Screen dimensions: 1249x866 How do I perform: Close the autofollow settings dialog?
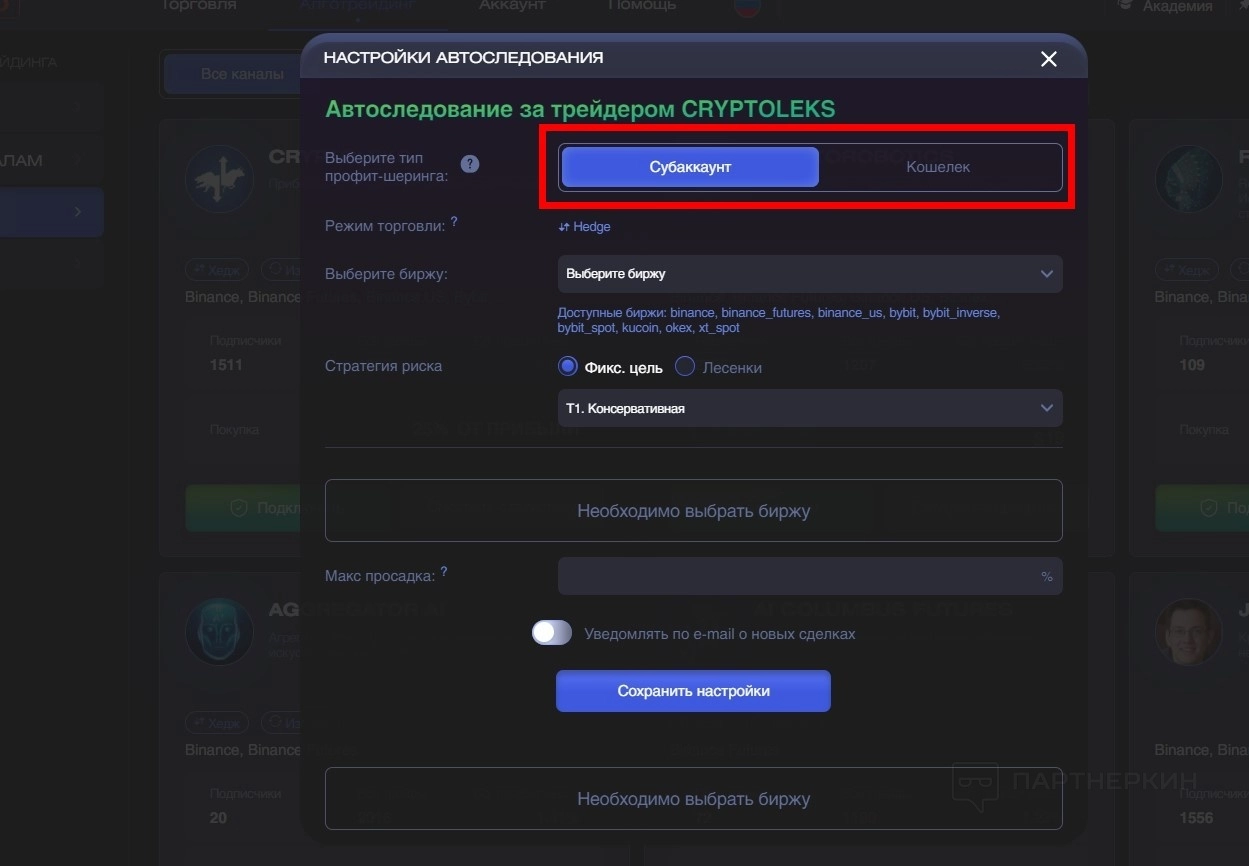point(1048,59)
